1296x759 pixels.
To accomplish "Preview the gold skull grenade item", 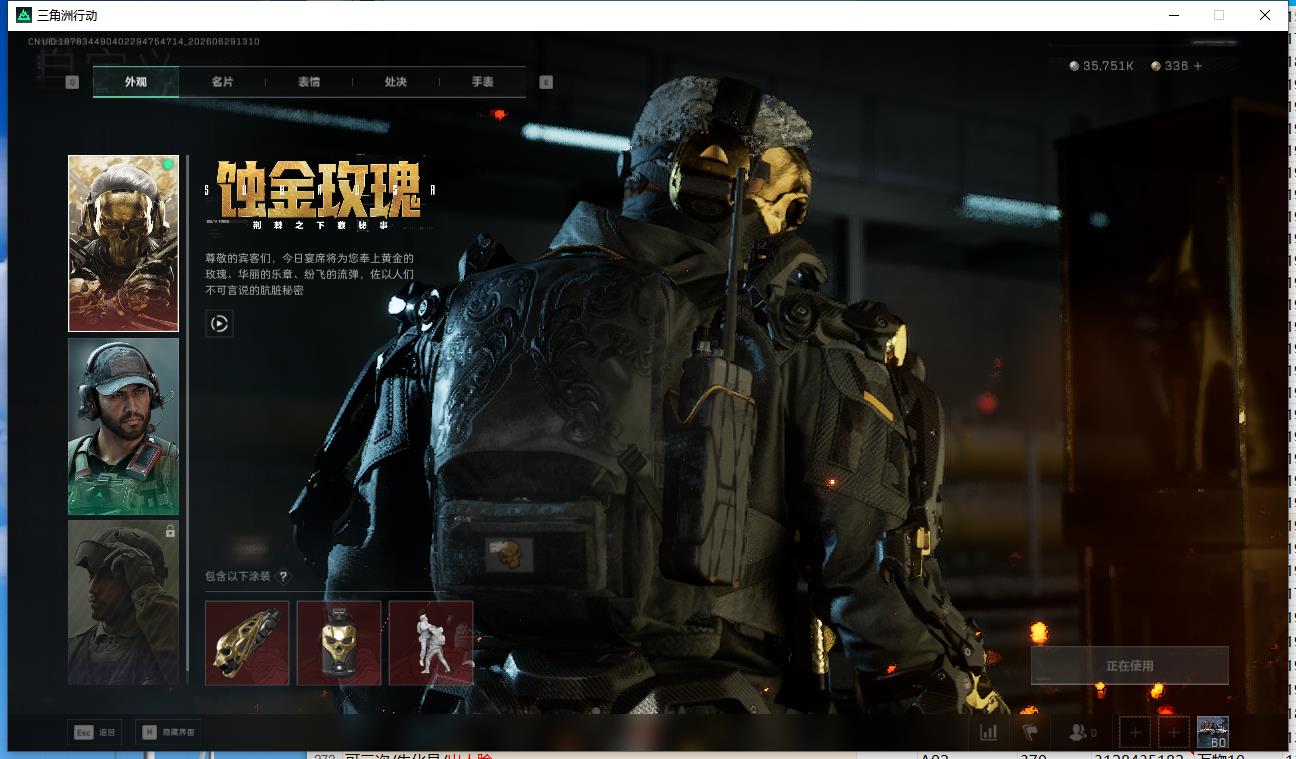I will (x=339, y=643).
